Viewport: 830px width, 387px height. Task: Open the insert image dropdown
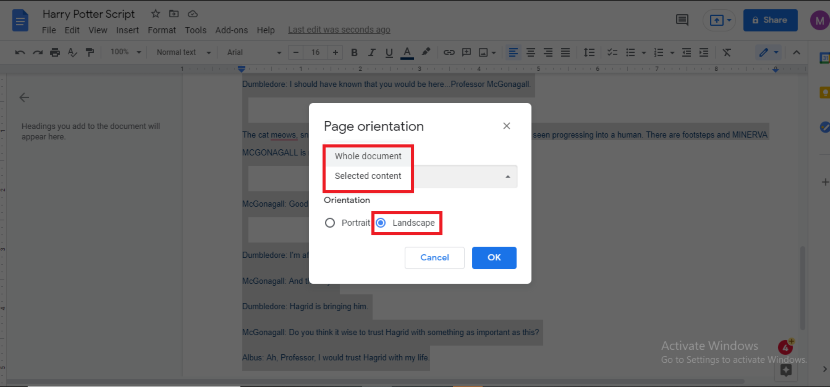point(487,52)
